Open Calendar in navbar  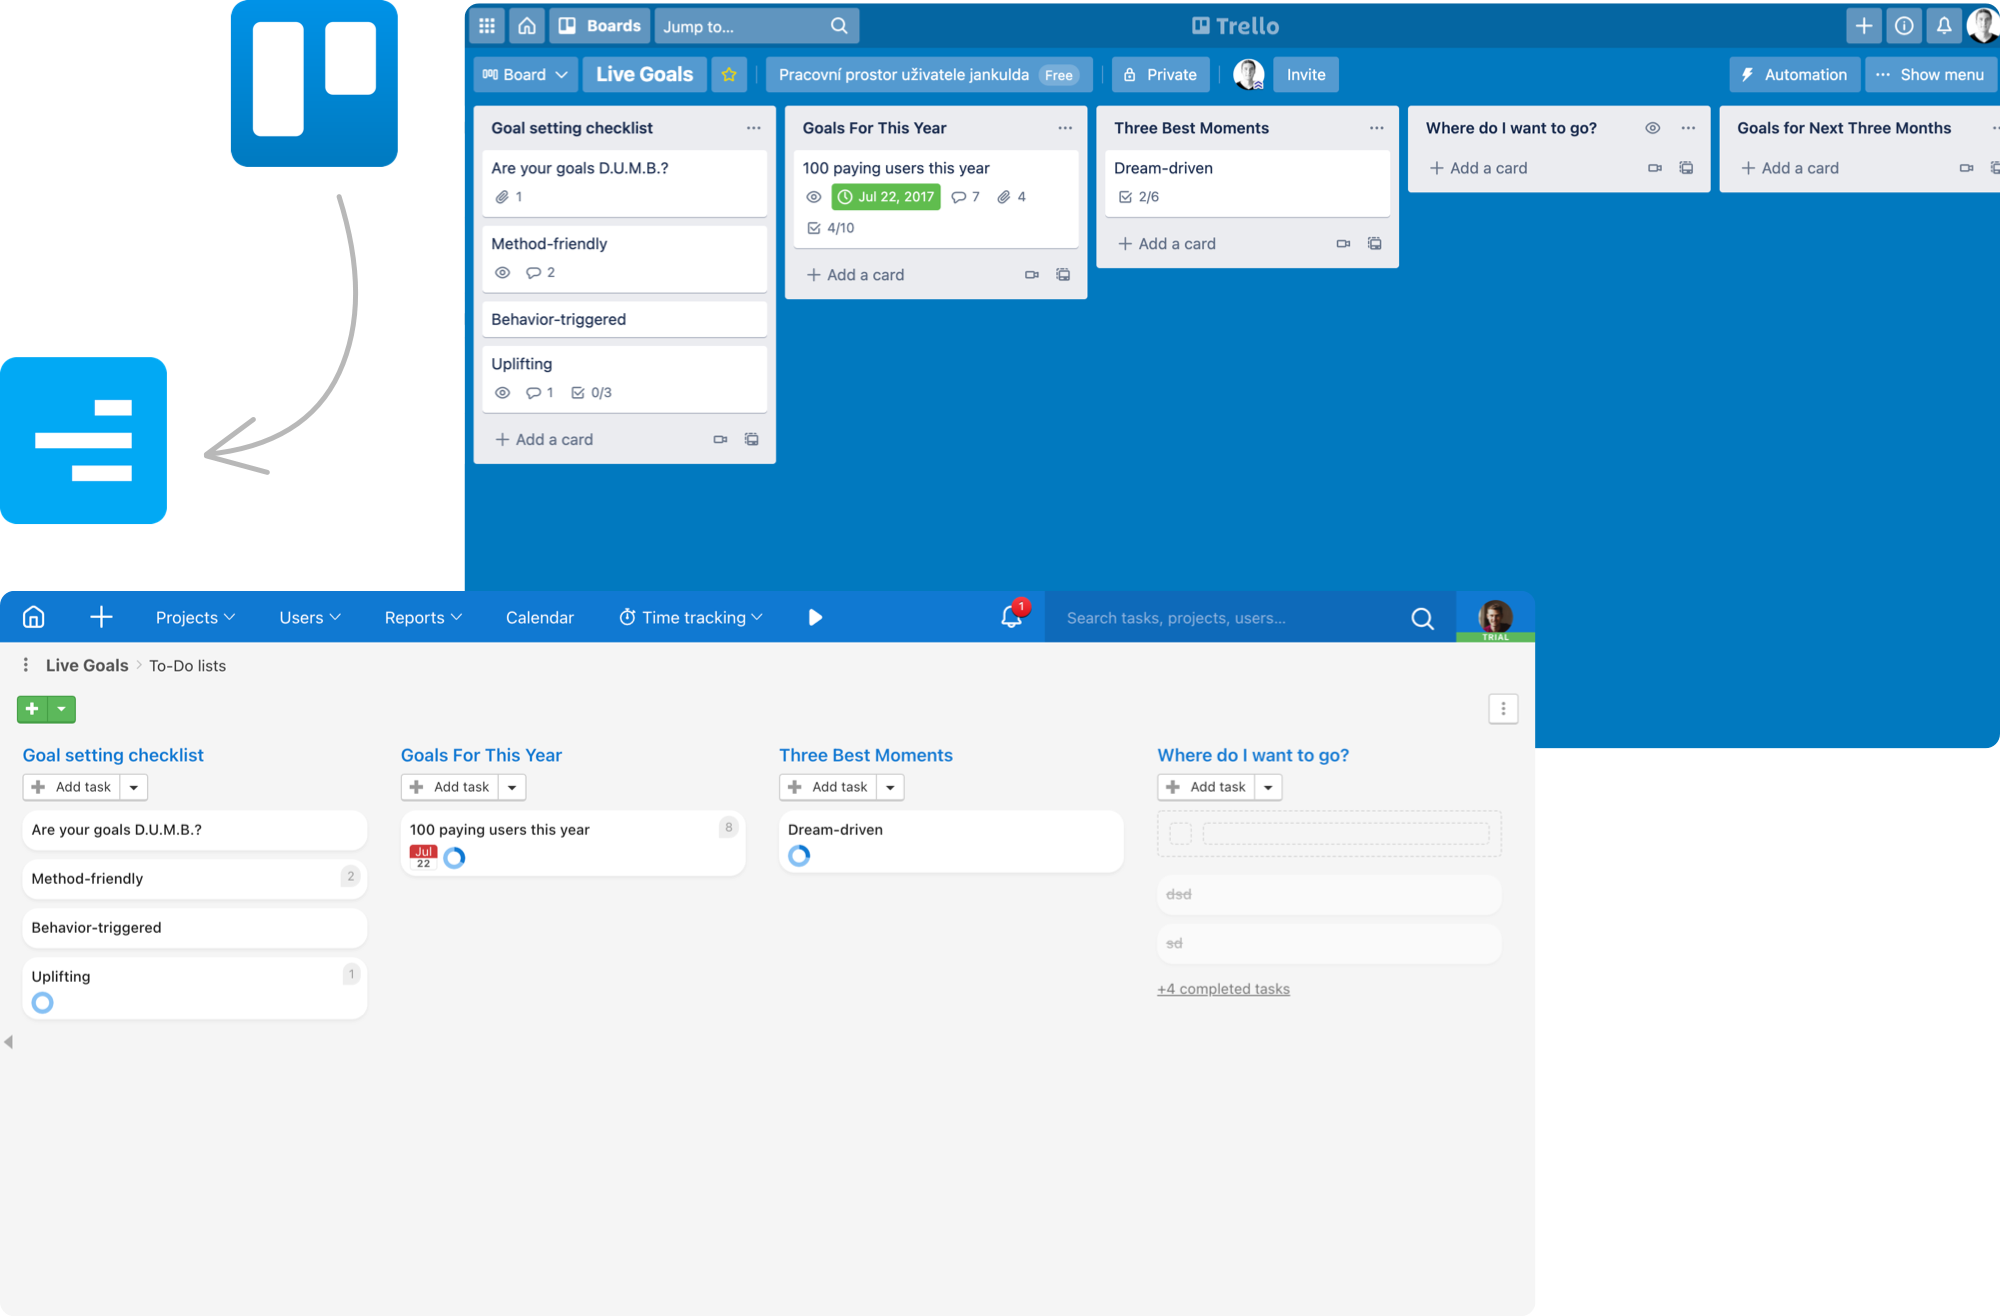point(540,617)
